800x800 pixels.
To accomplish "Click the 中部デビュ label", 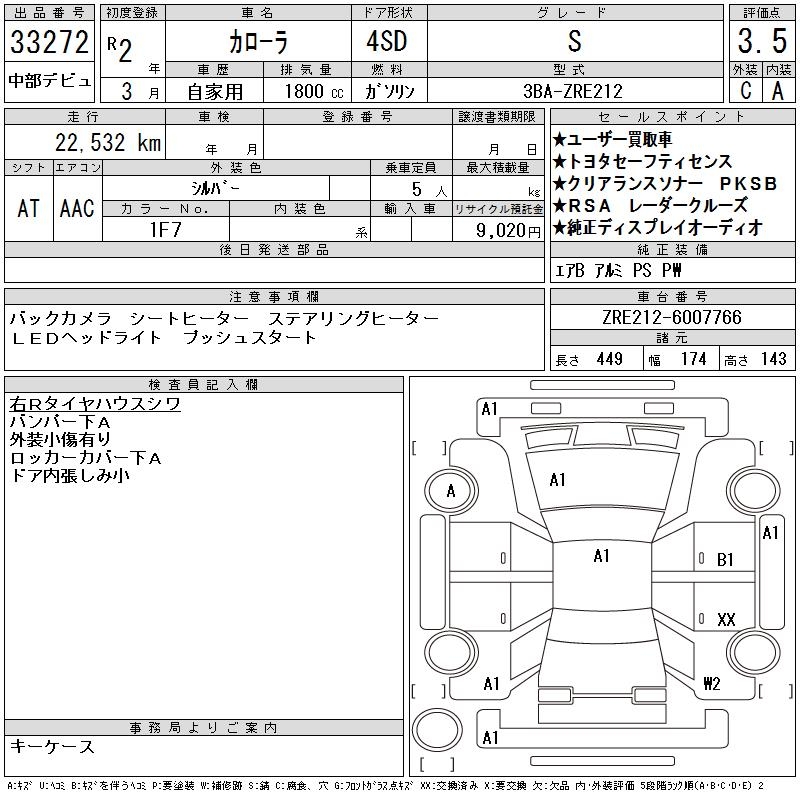I will click(x=49, y=81).
